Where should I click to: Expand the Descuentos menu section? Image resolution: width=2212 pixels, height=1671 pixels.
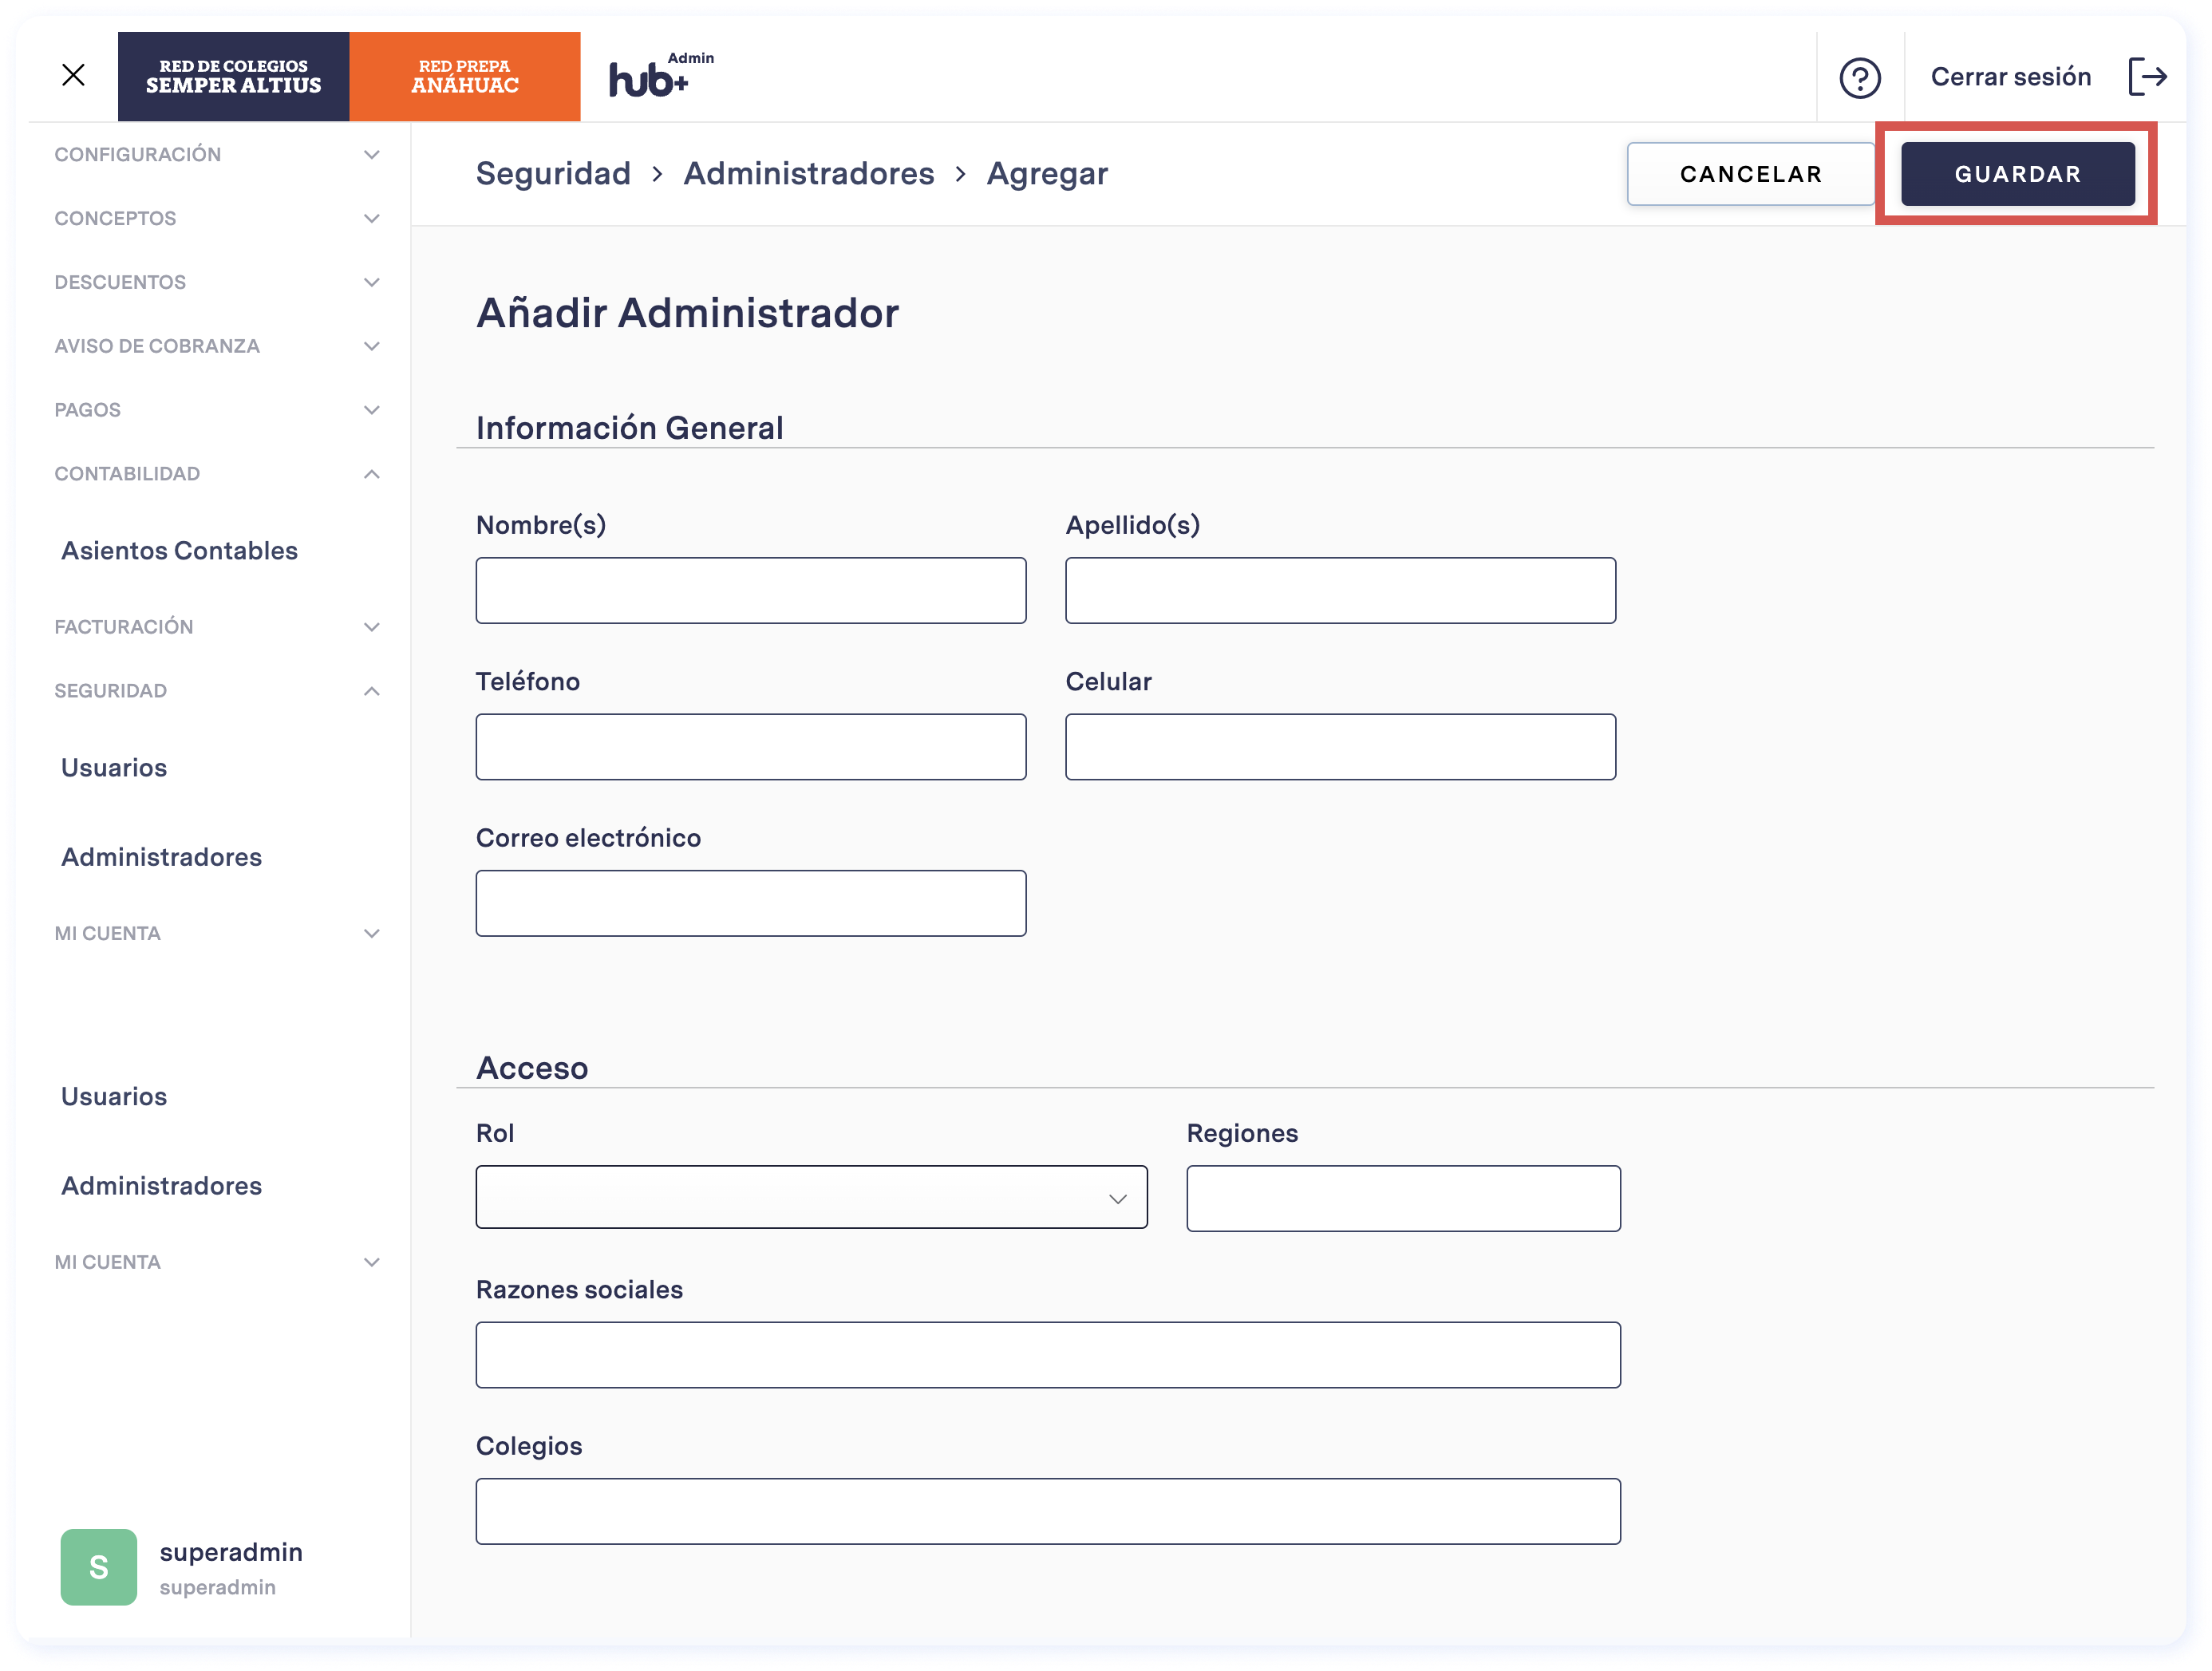point(217,282)
